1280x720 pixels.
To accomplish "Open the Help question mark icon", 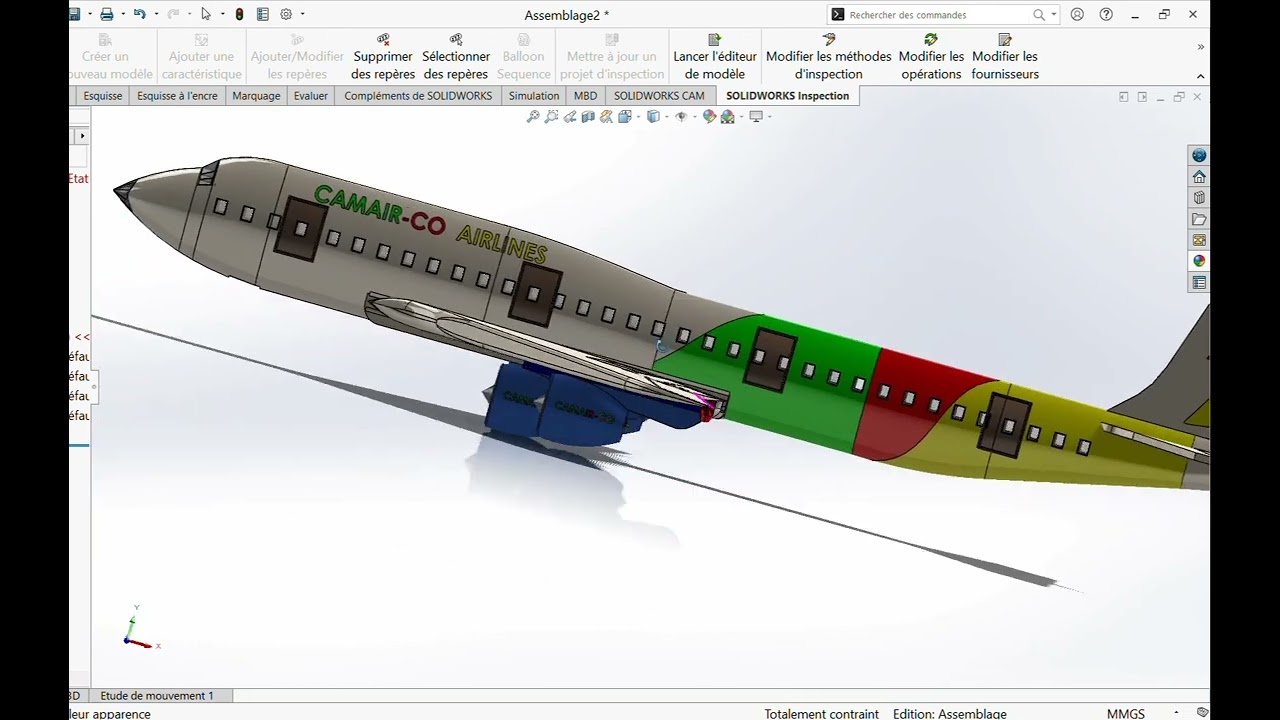I will pos(1106,14).
